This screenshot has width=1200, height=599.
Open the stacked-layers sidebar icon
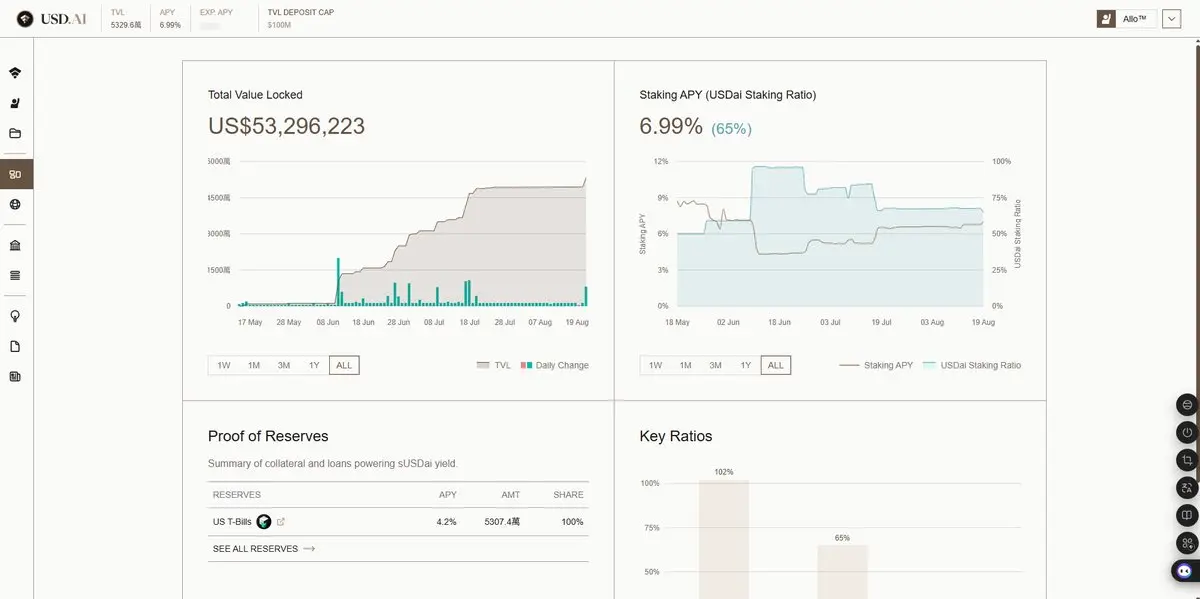pyautogui.click(x=15, y=275)
